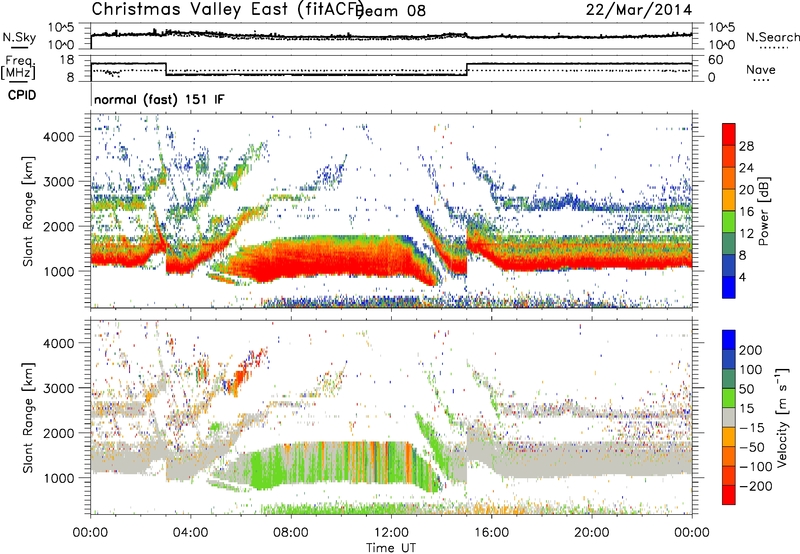Viewport: 800px width, 554px height.
Task: Click the '-100' tick on Velocity colorbar
Action: pyautogui.click(x=755, y=466)
